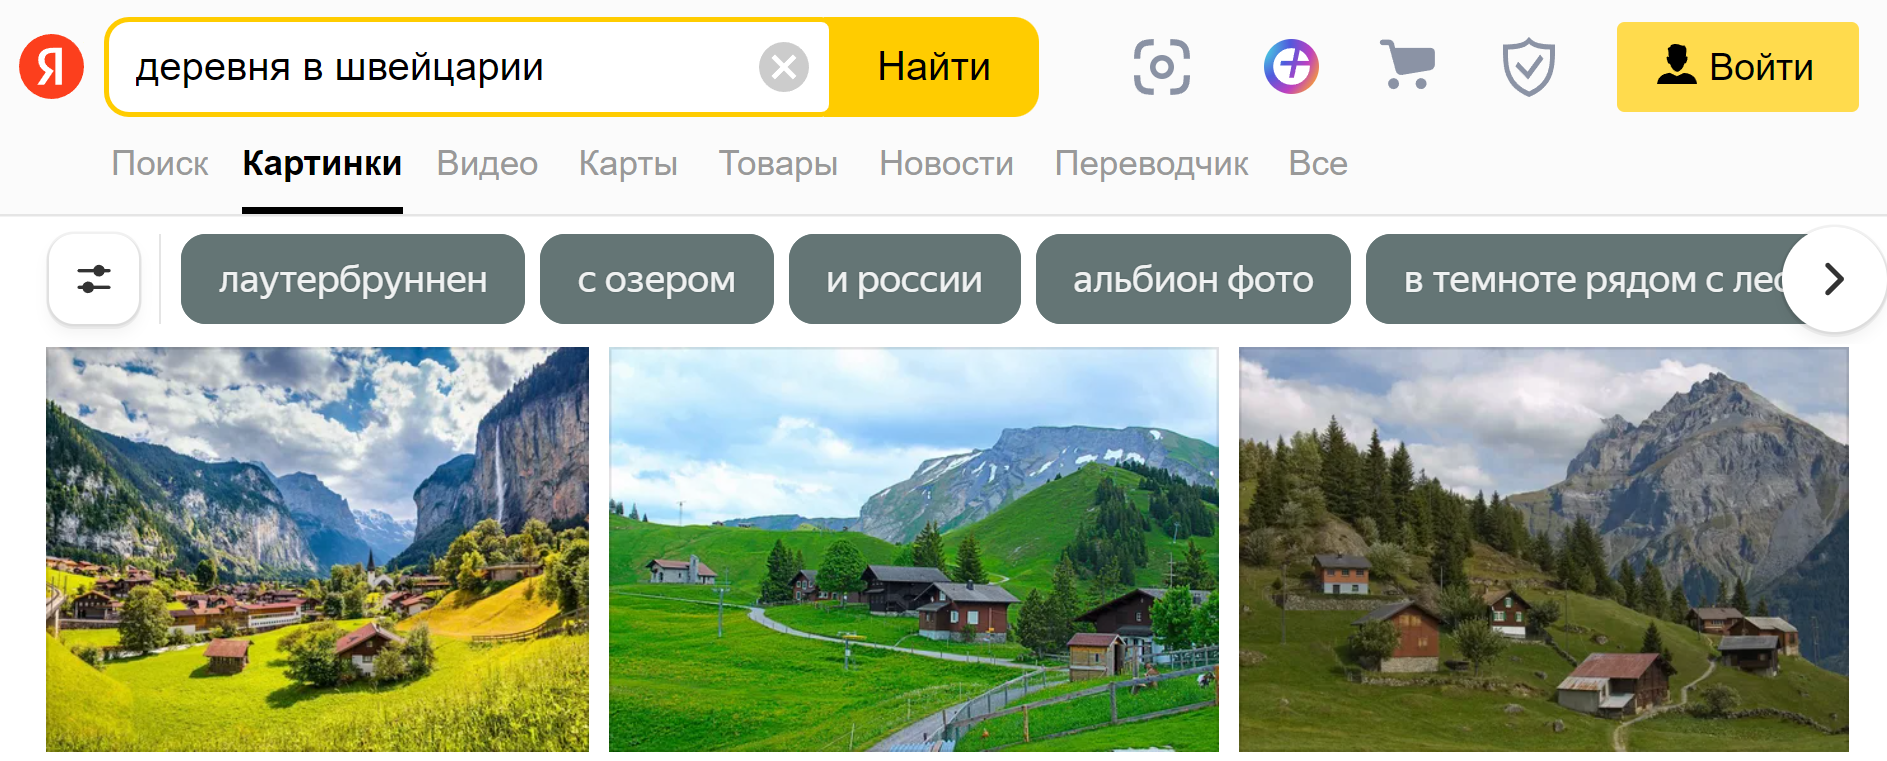Select the альбион фото suggestion chip

pos(1193,279)
